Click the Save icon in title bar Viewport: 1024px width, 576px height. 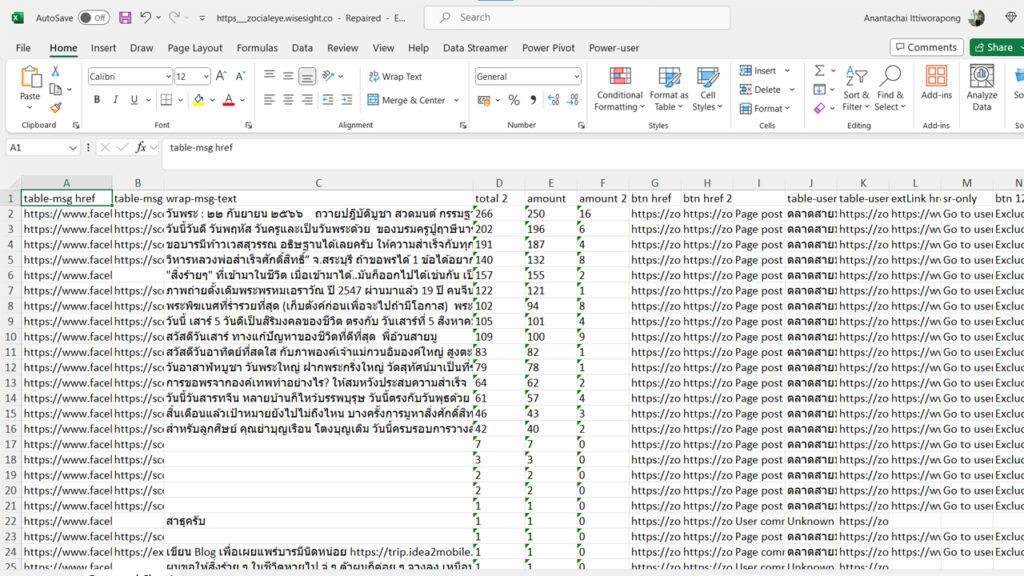click(125, 18)
